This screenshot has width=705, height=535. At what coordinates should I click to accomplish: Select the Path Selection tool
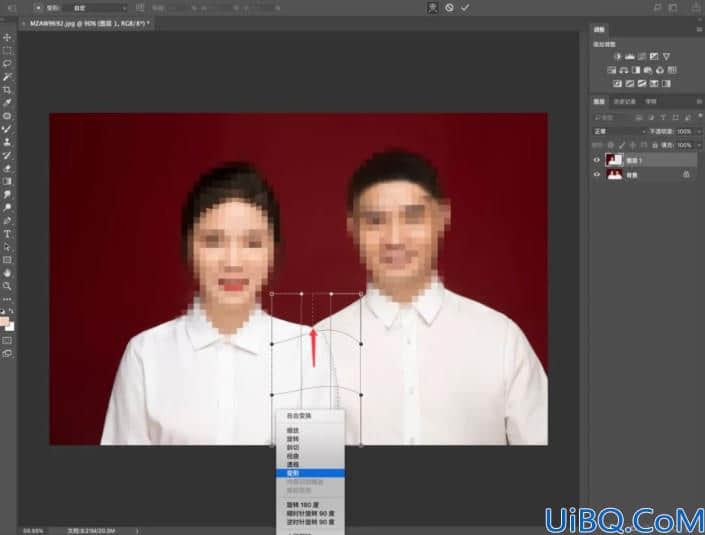pos(7,247)
